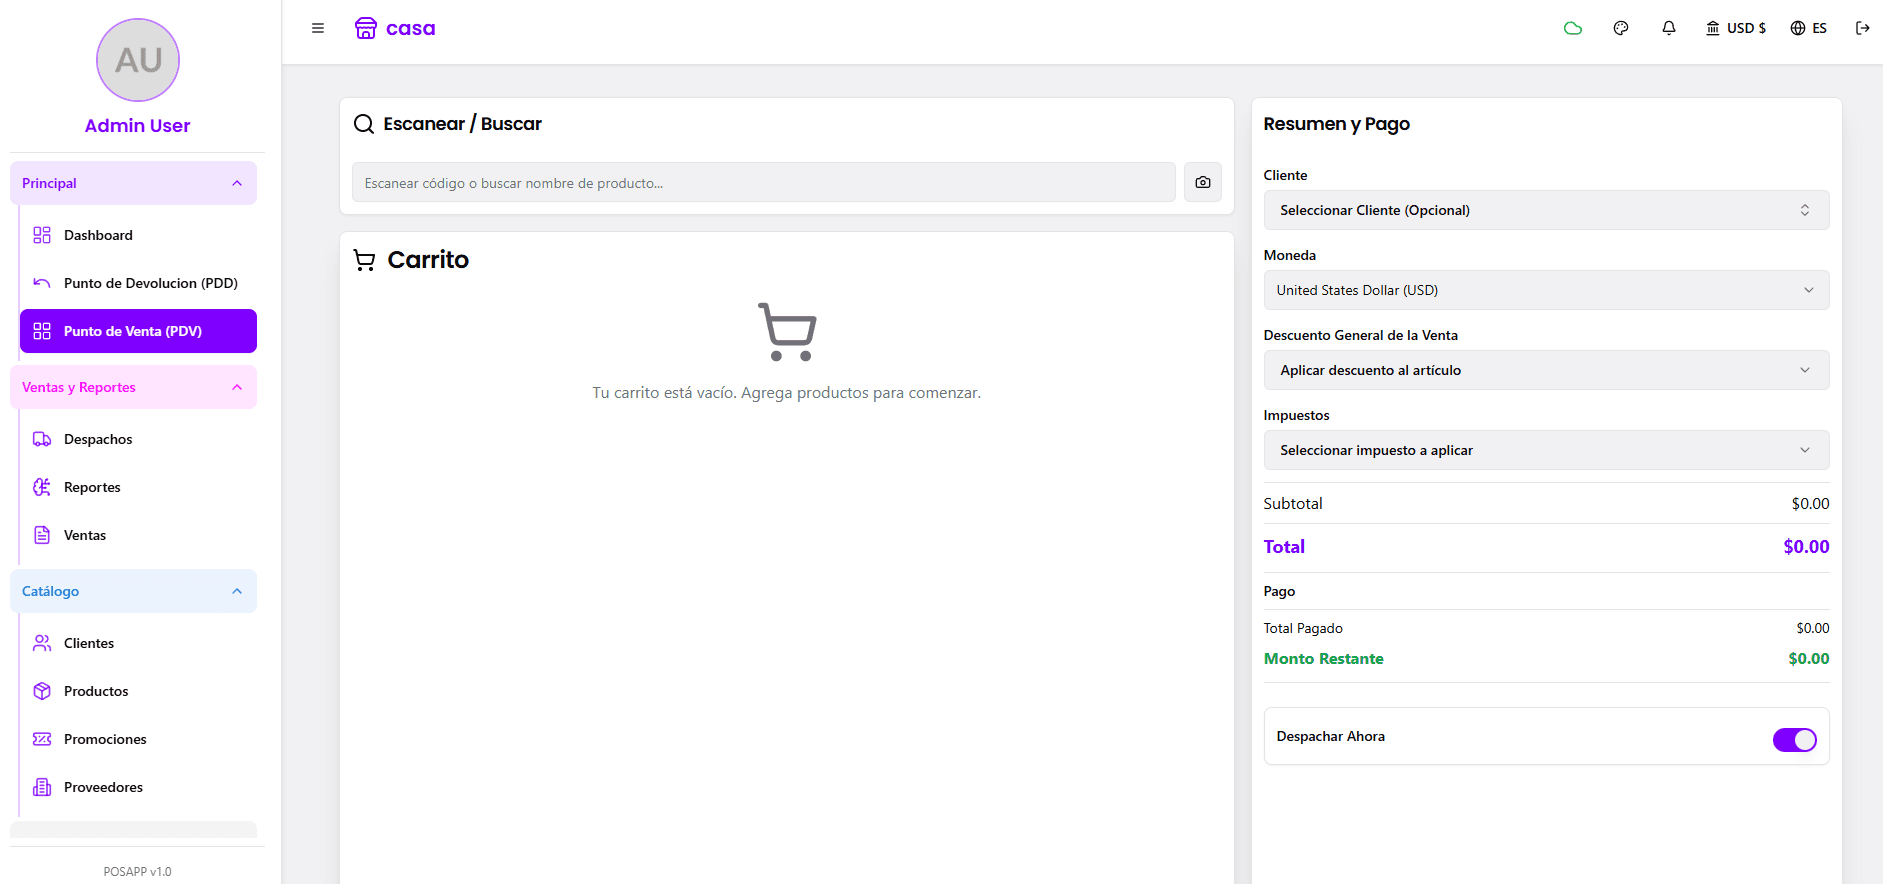Viewport: 1883px width, 884px height.
Task: Click the Admin User avatar
Action: click(x=138, y=60)
